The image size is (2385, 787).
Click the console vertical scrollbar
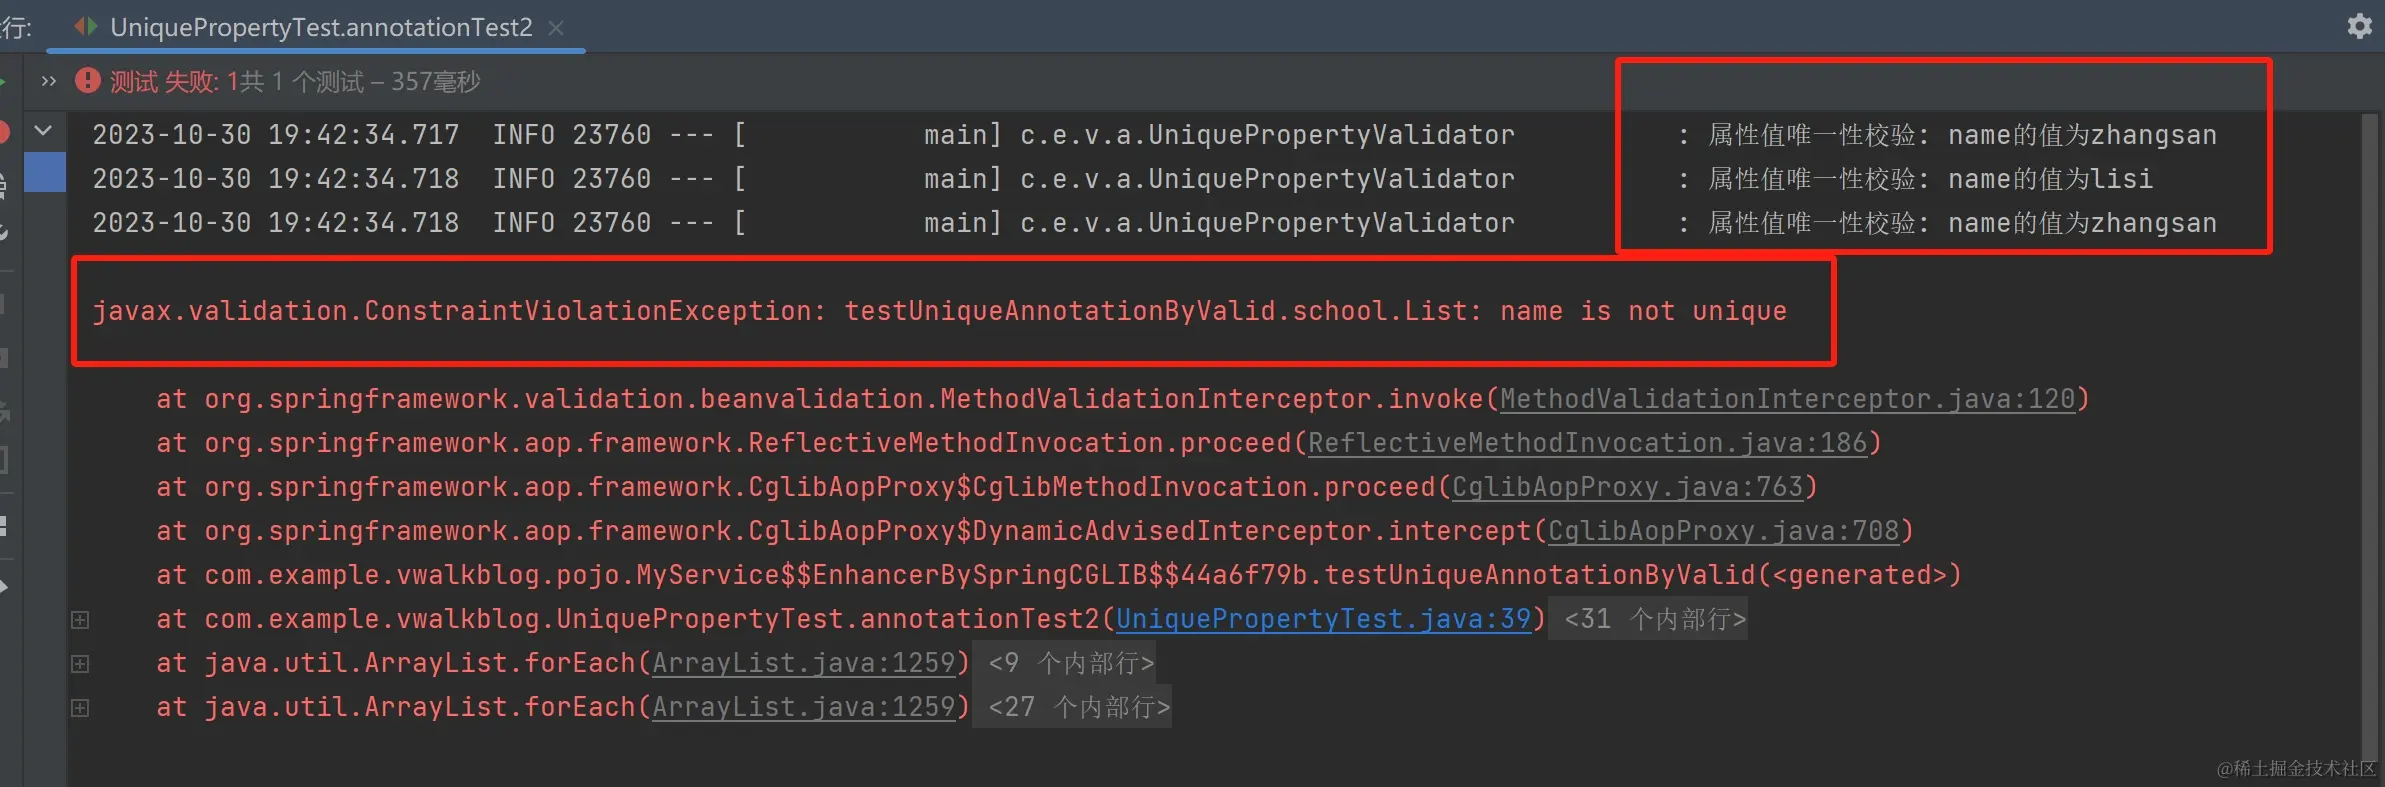tap(2369, 440)
